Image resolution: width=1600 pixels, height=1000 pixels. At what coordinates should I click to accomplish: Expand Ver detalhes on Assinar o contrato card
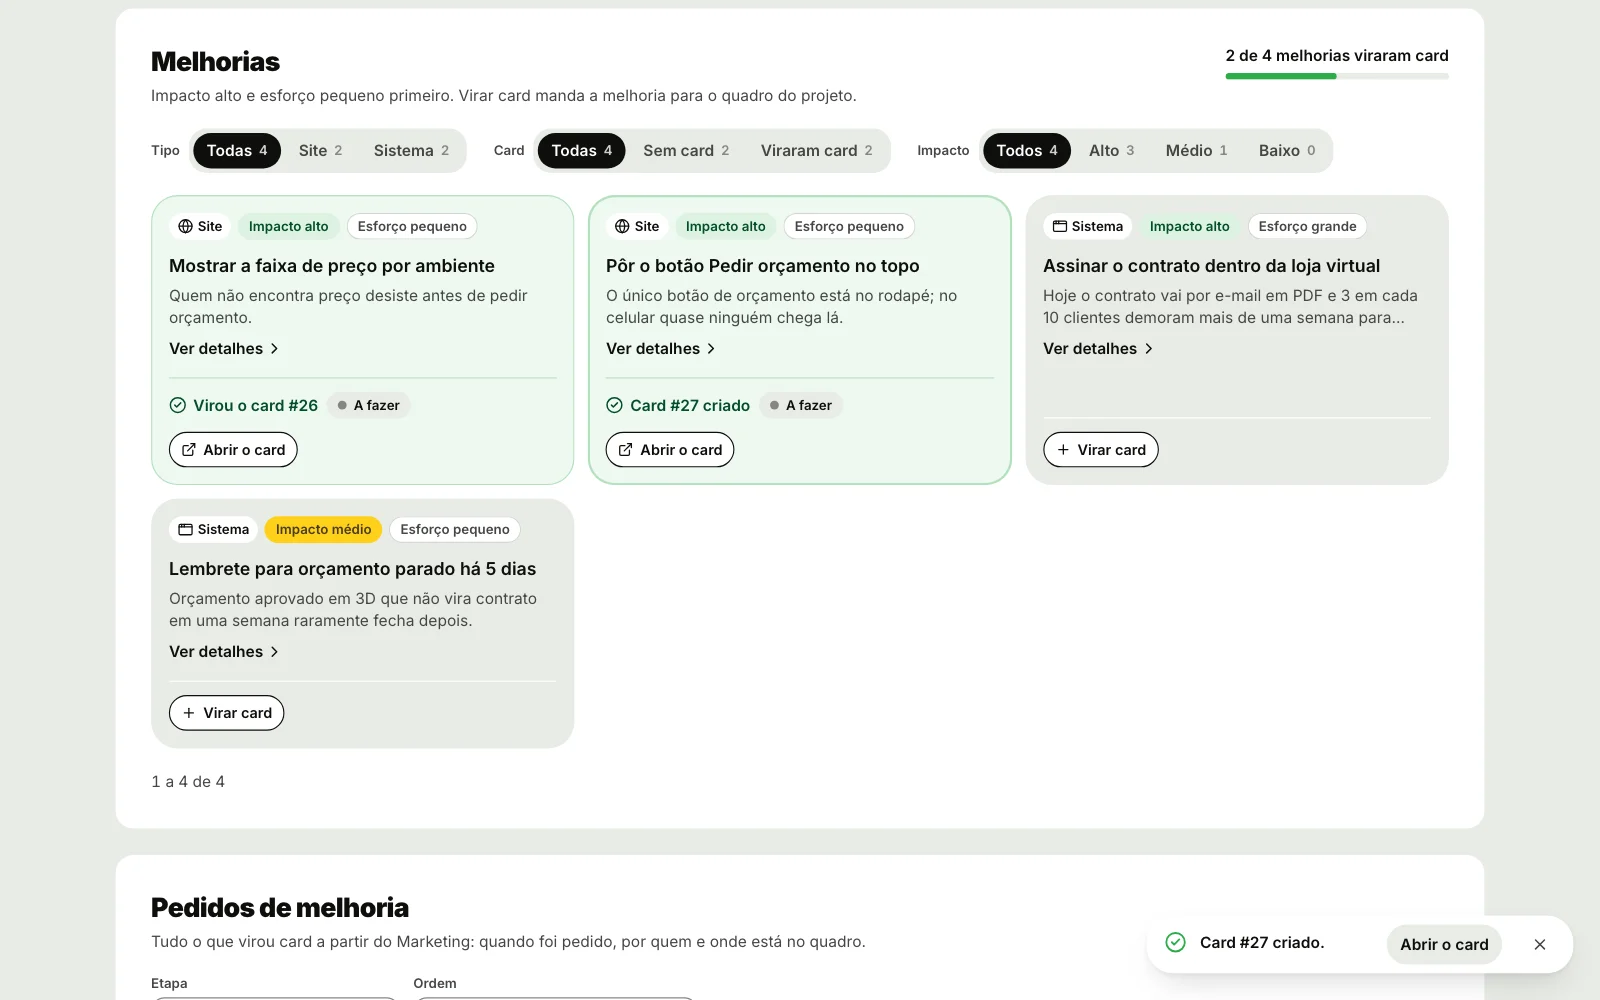point(1098,349)
